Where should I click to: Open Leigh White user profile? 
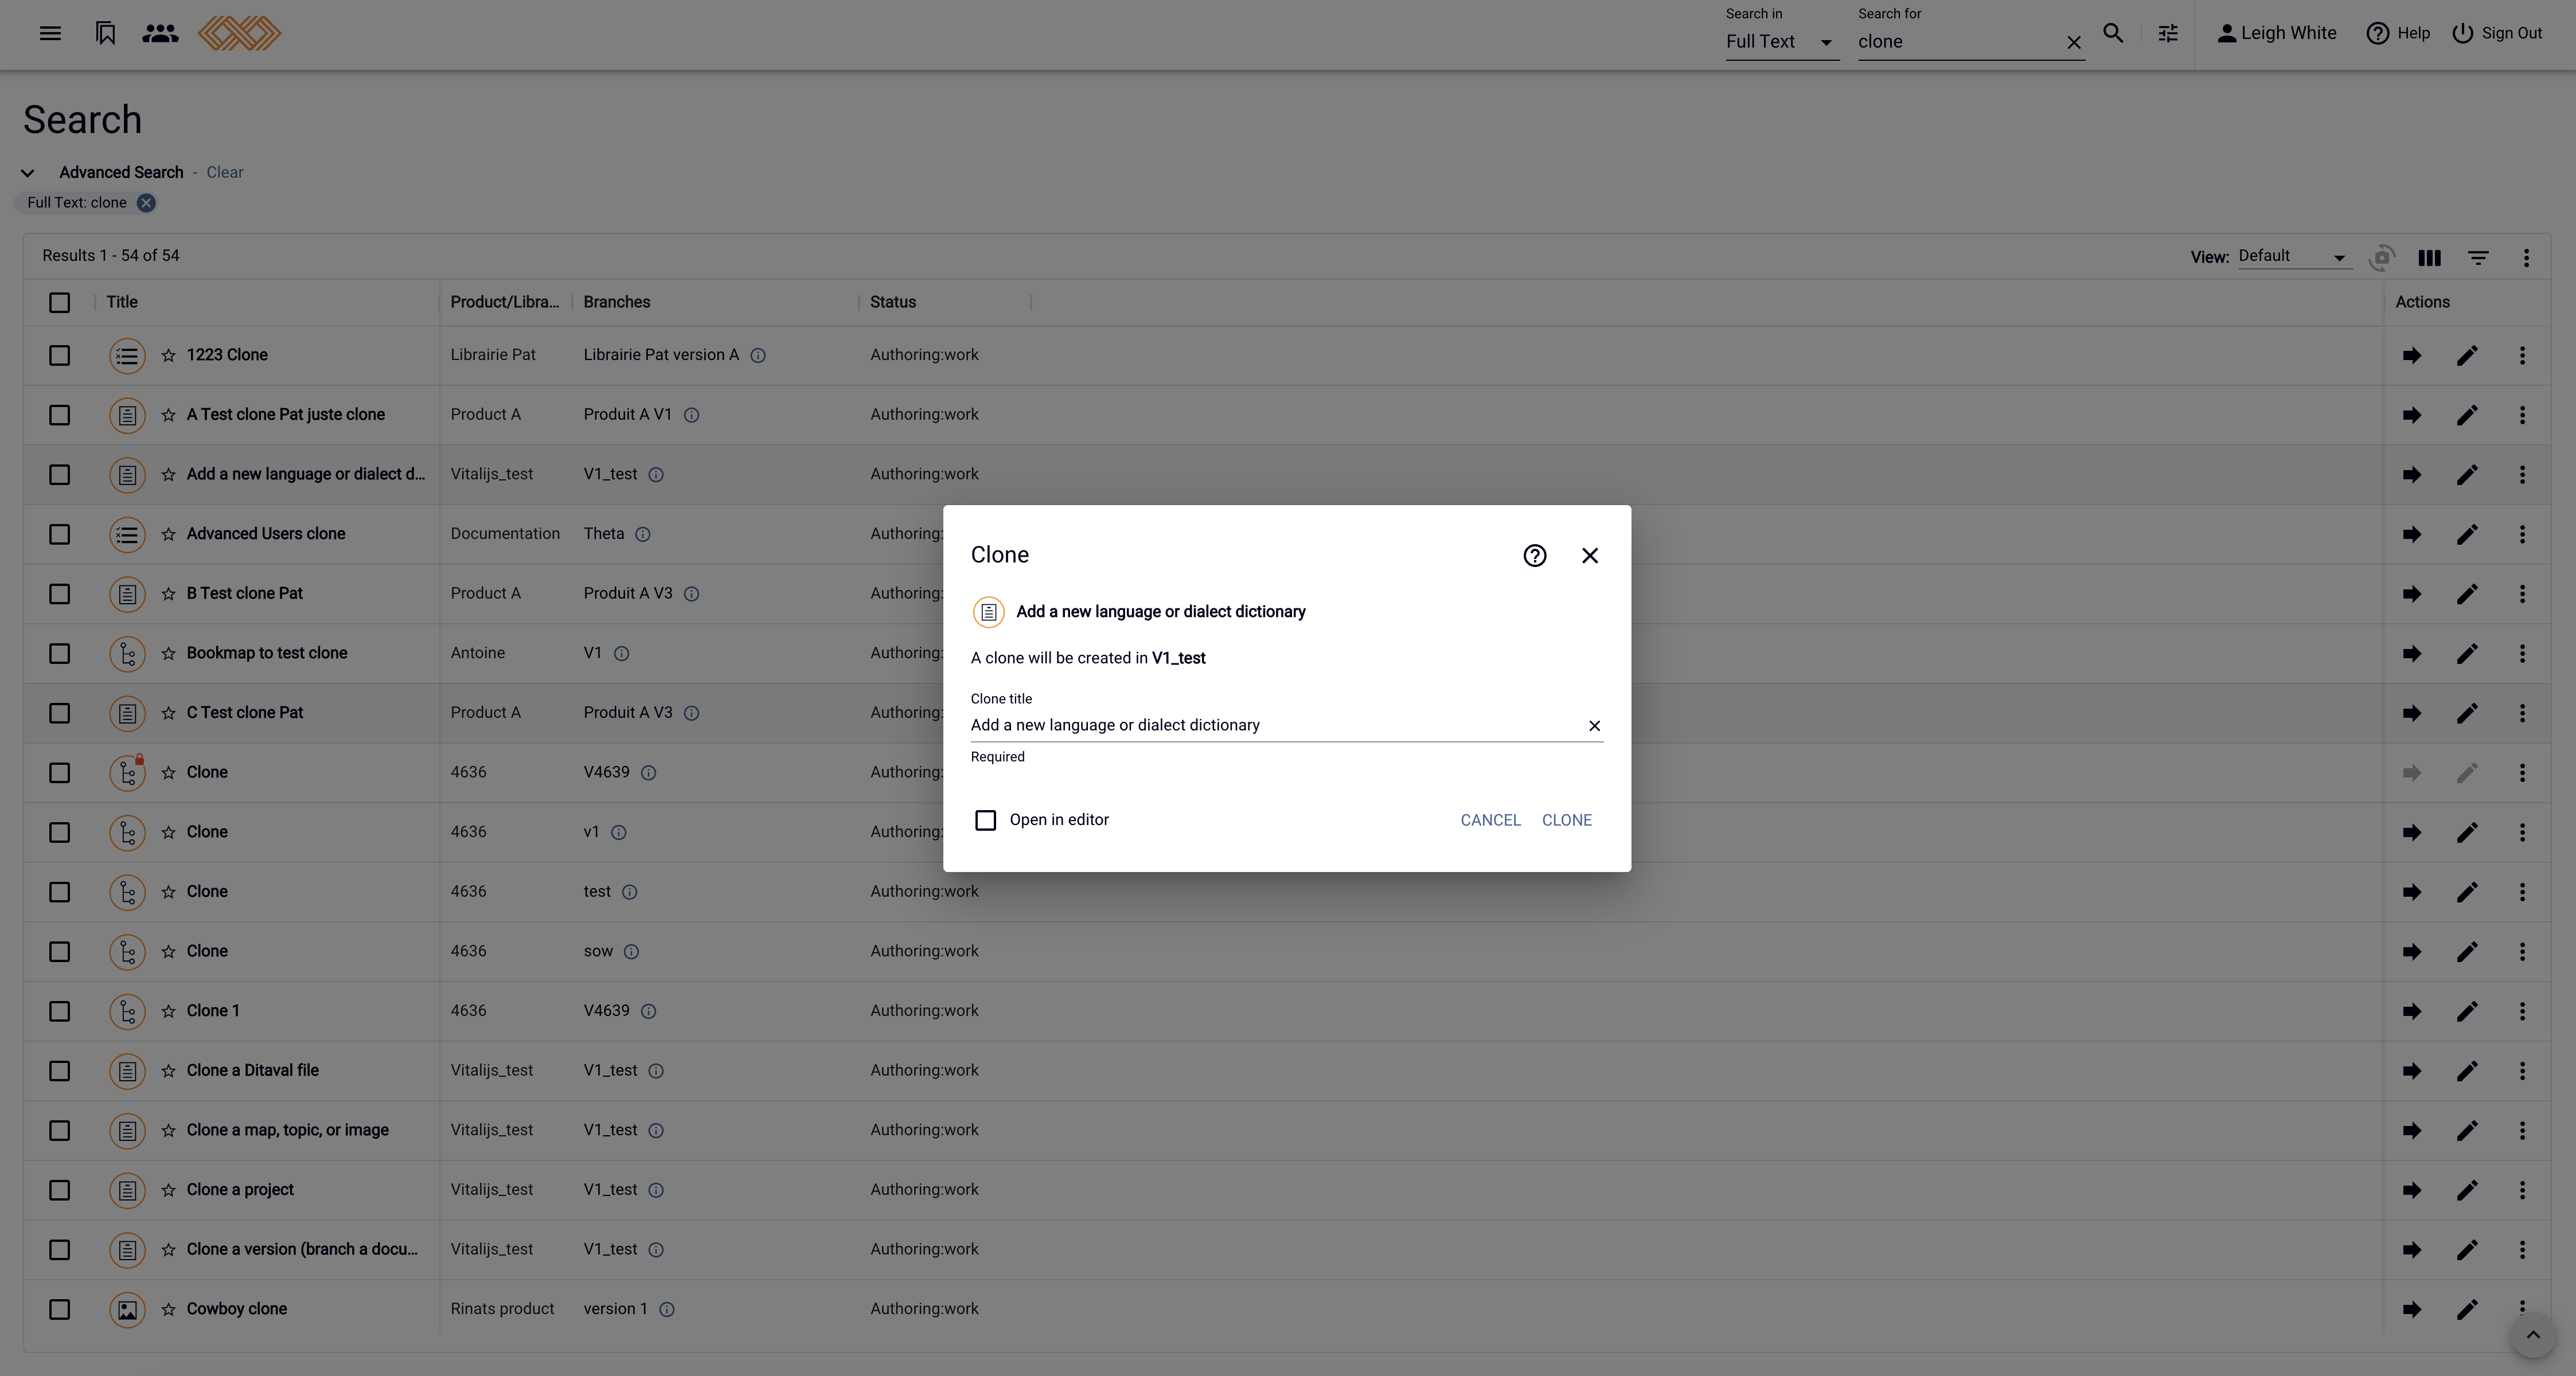pos(2277,33)
